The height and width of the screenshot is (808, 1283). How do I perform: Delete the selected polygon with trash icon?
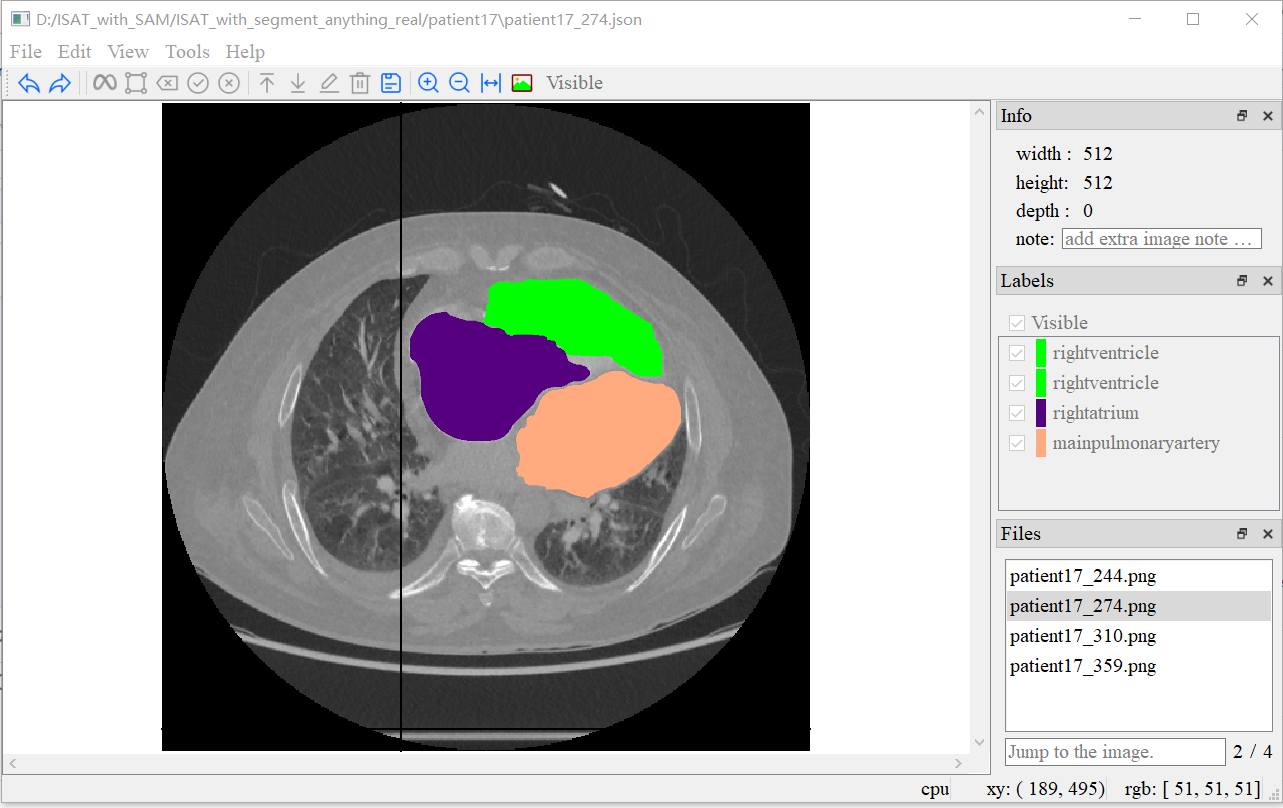click(360, 83)
